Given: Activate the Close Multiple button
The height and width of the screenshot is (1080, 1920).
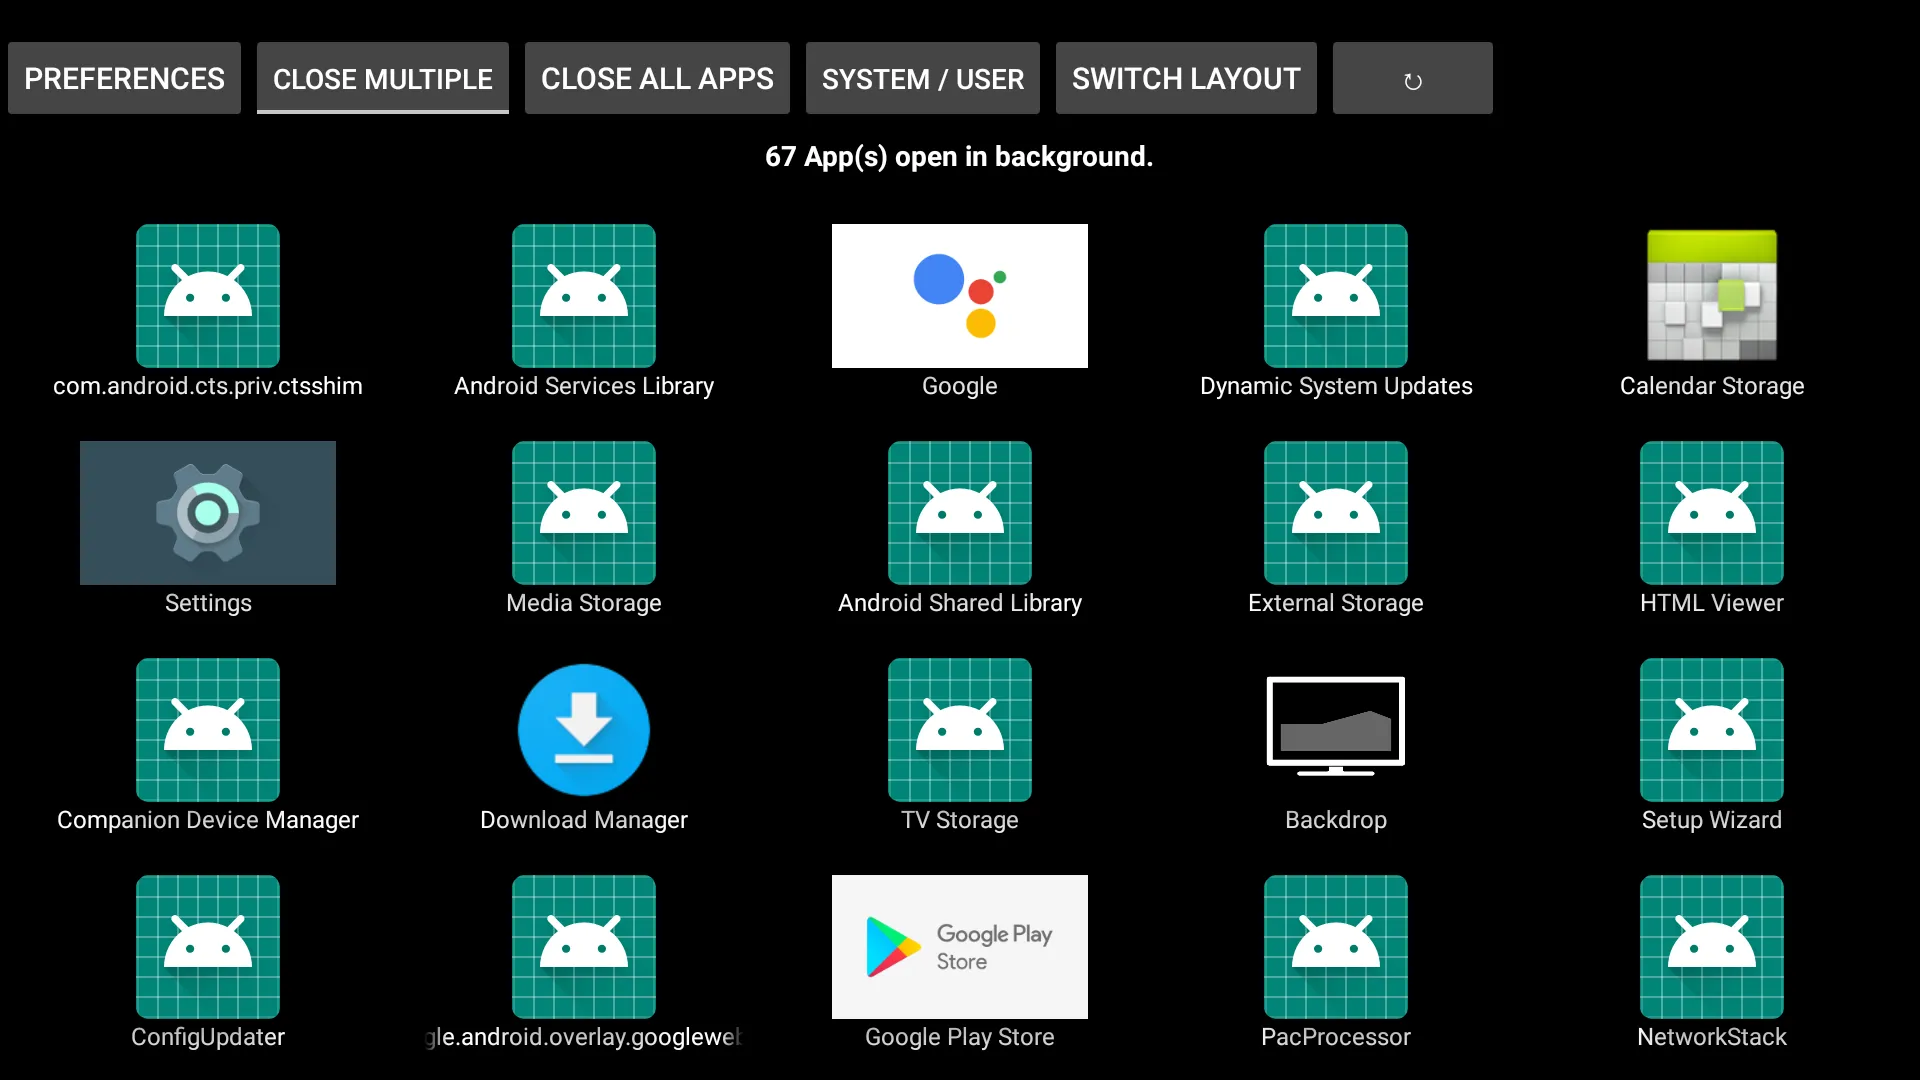Looking at the screenshot, I should click(x=383, y=78).
